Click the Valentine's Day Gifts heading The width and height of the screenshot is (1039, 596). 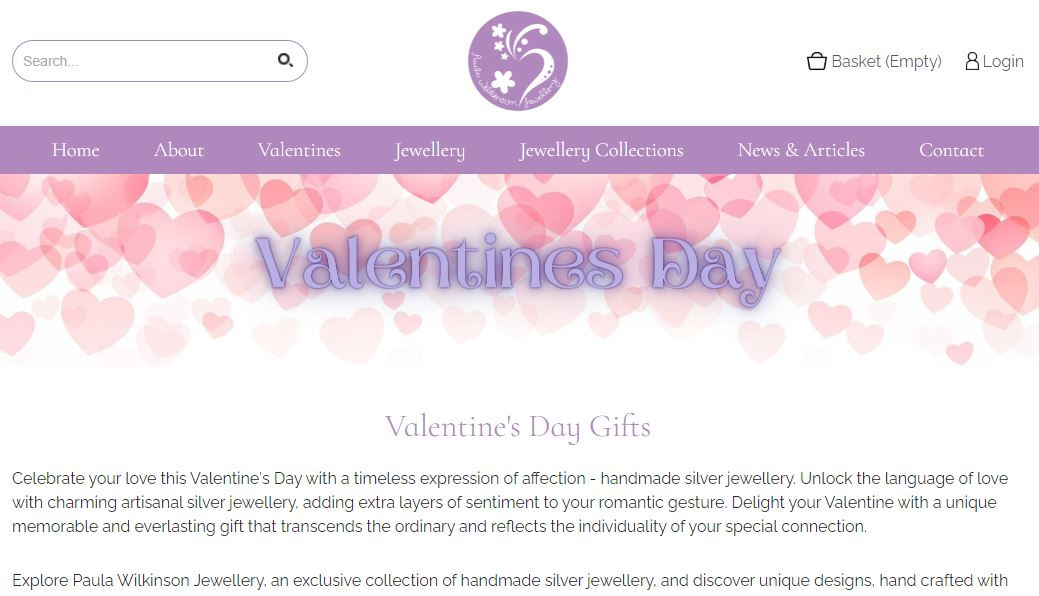[x=518, y=427]
